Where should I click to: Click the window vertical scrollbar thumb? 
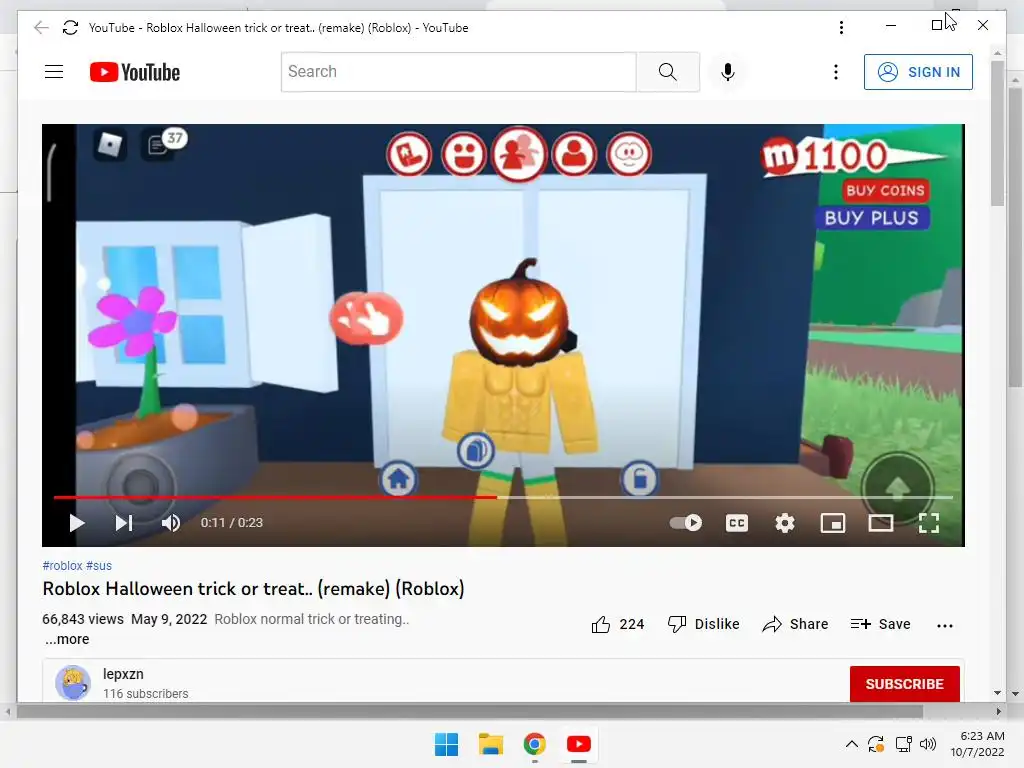click(x=997, y=134)
